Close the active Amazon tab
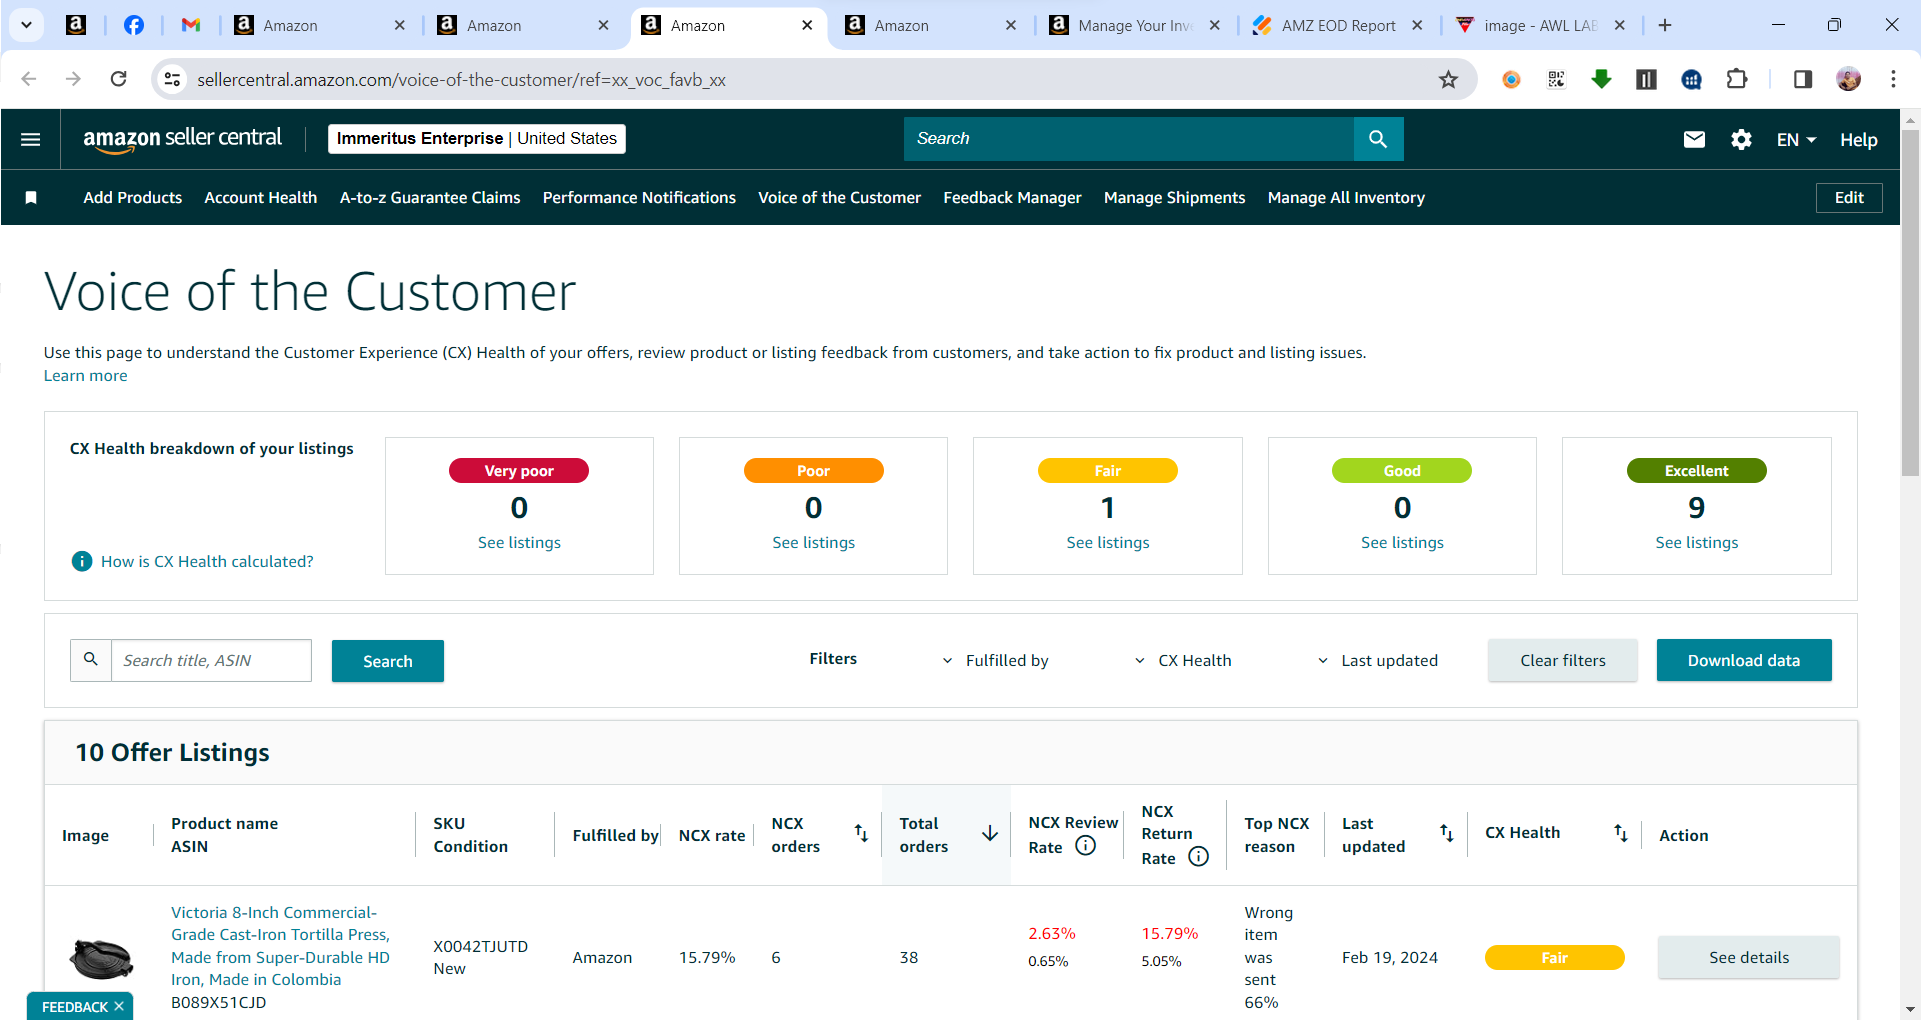This screenshot has height=1020, width=1921. (x=807, y=26)
